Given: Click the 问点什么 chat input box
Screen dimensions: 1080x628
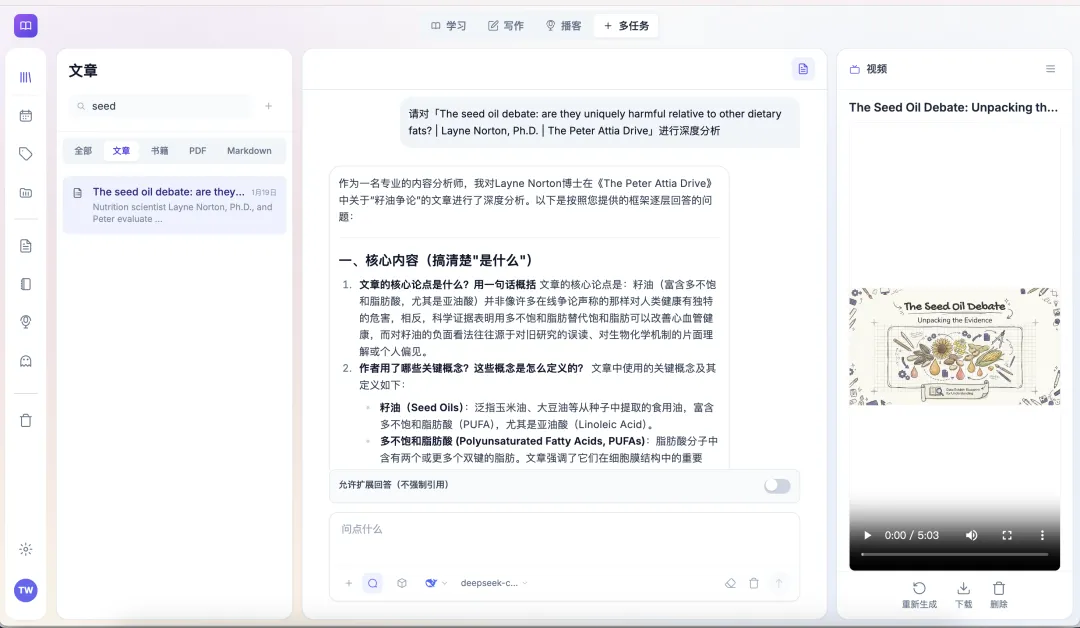Looking at the screenshot, I should (x=563, y=539).
